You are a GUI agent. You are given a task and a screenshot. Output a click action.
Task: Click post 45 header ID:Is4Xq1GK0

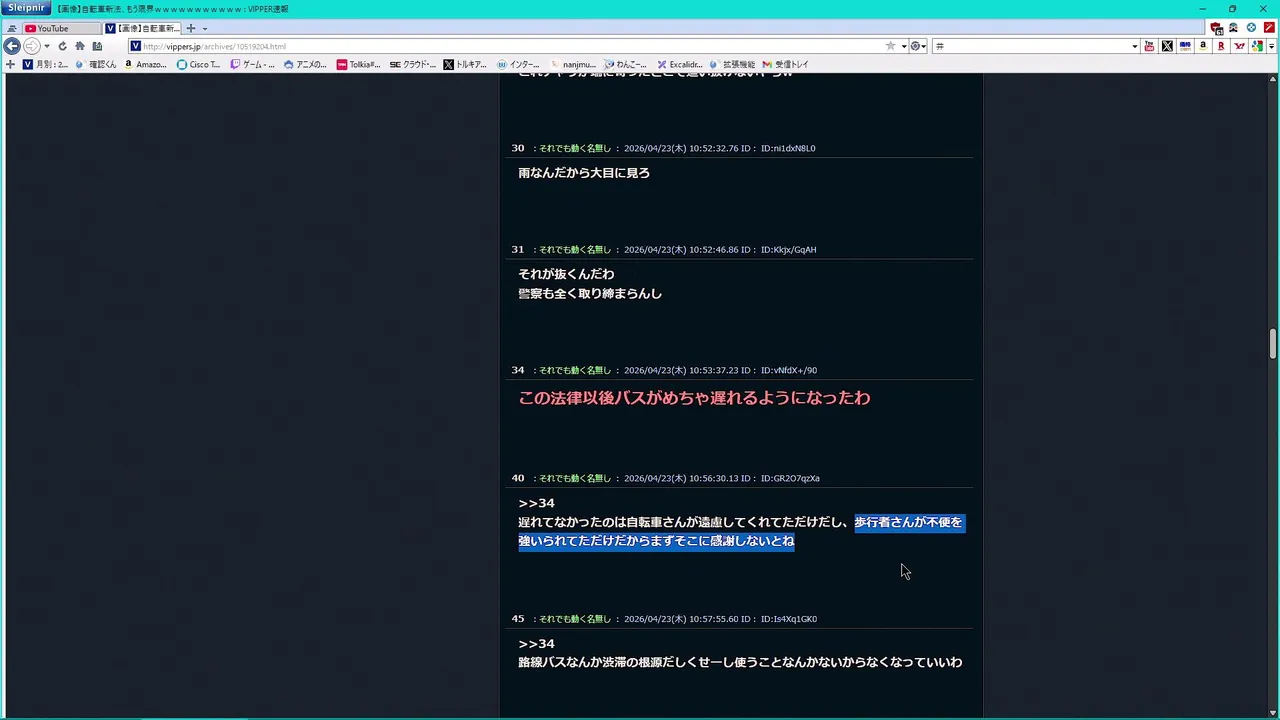point(789,619)
